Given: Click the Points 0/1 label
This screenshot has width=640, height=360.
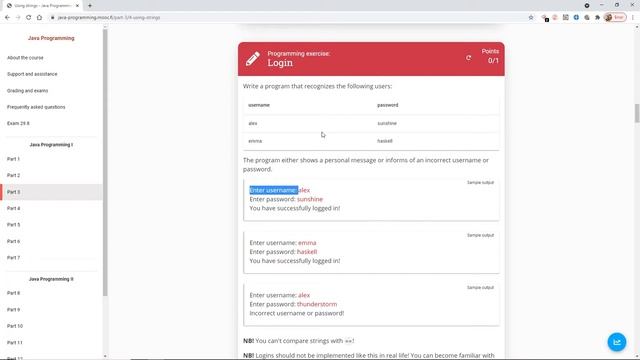Looking at the screenshot, I should [x=490, y=56].
